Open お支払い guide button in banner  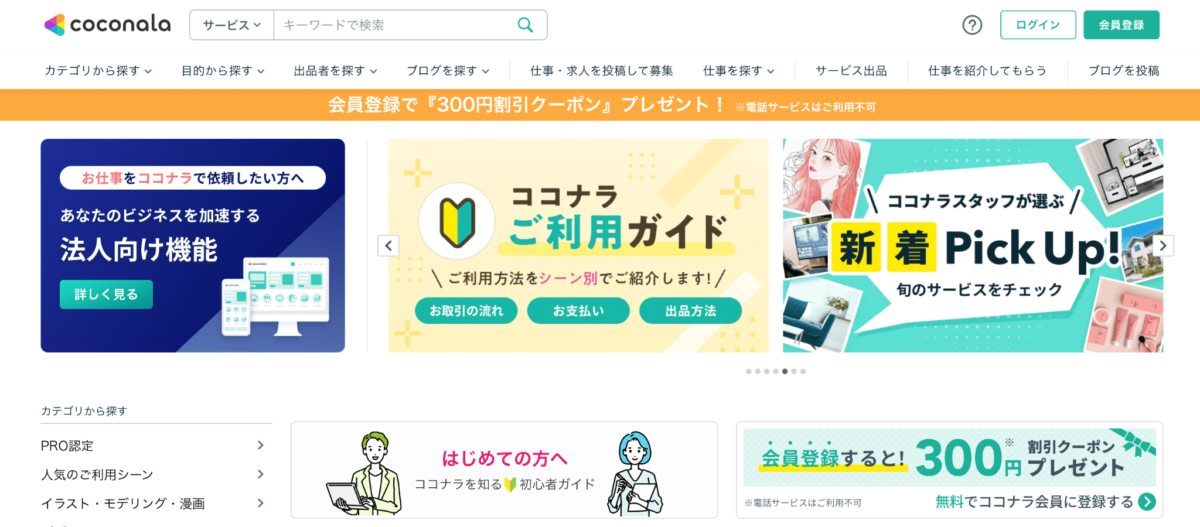point(579,311)
